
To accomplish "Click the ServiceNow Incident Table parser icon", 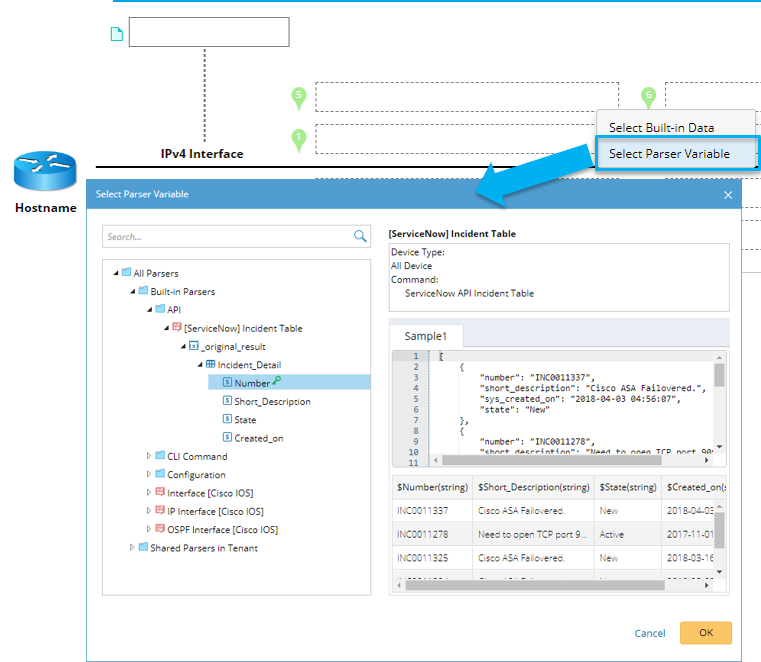I will pyautogui.click(x=177, y=327).
